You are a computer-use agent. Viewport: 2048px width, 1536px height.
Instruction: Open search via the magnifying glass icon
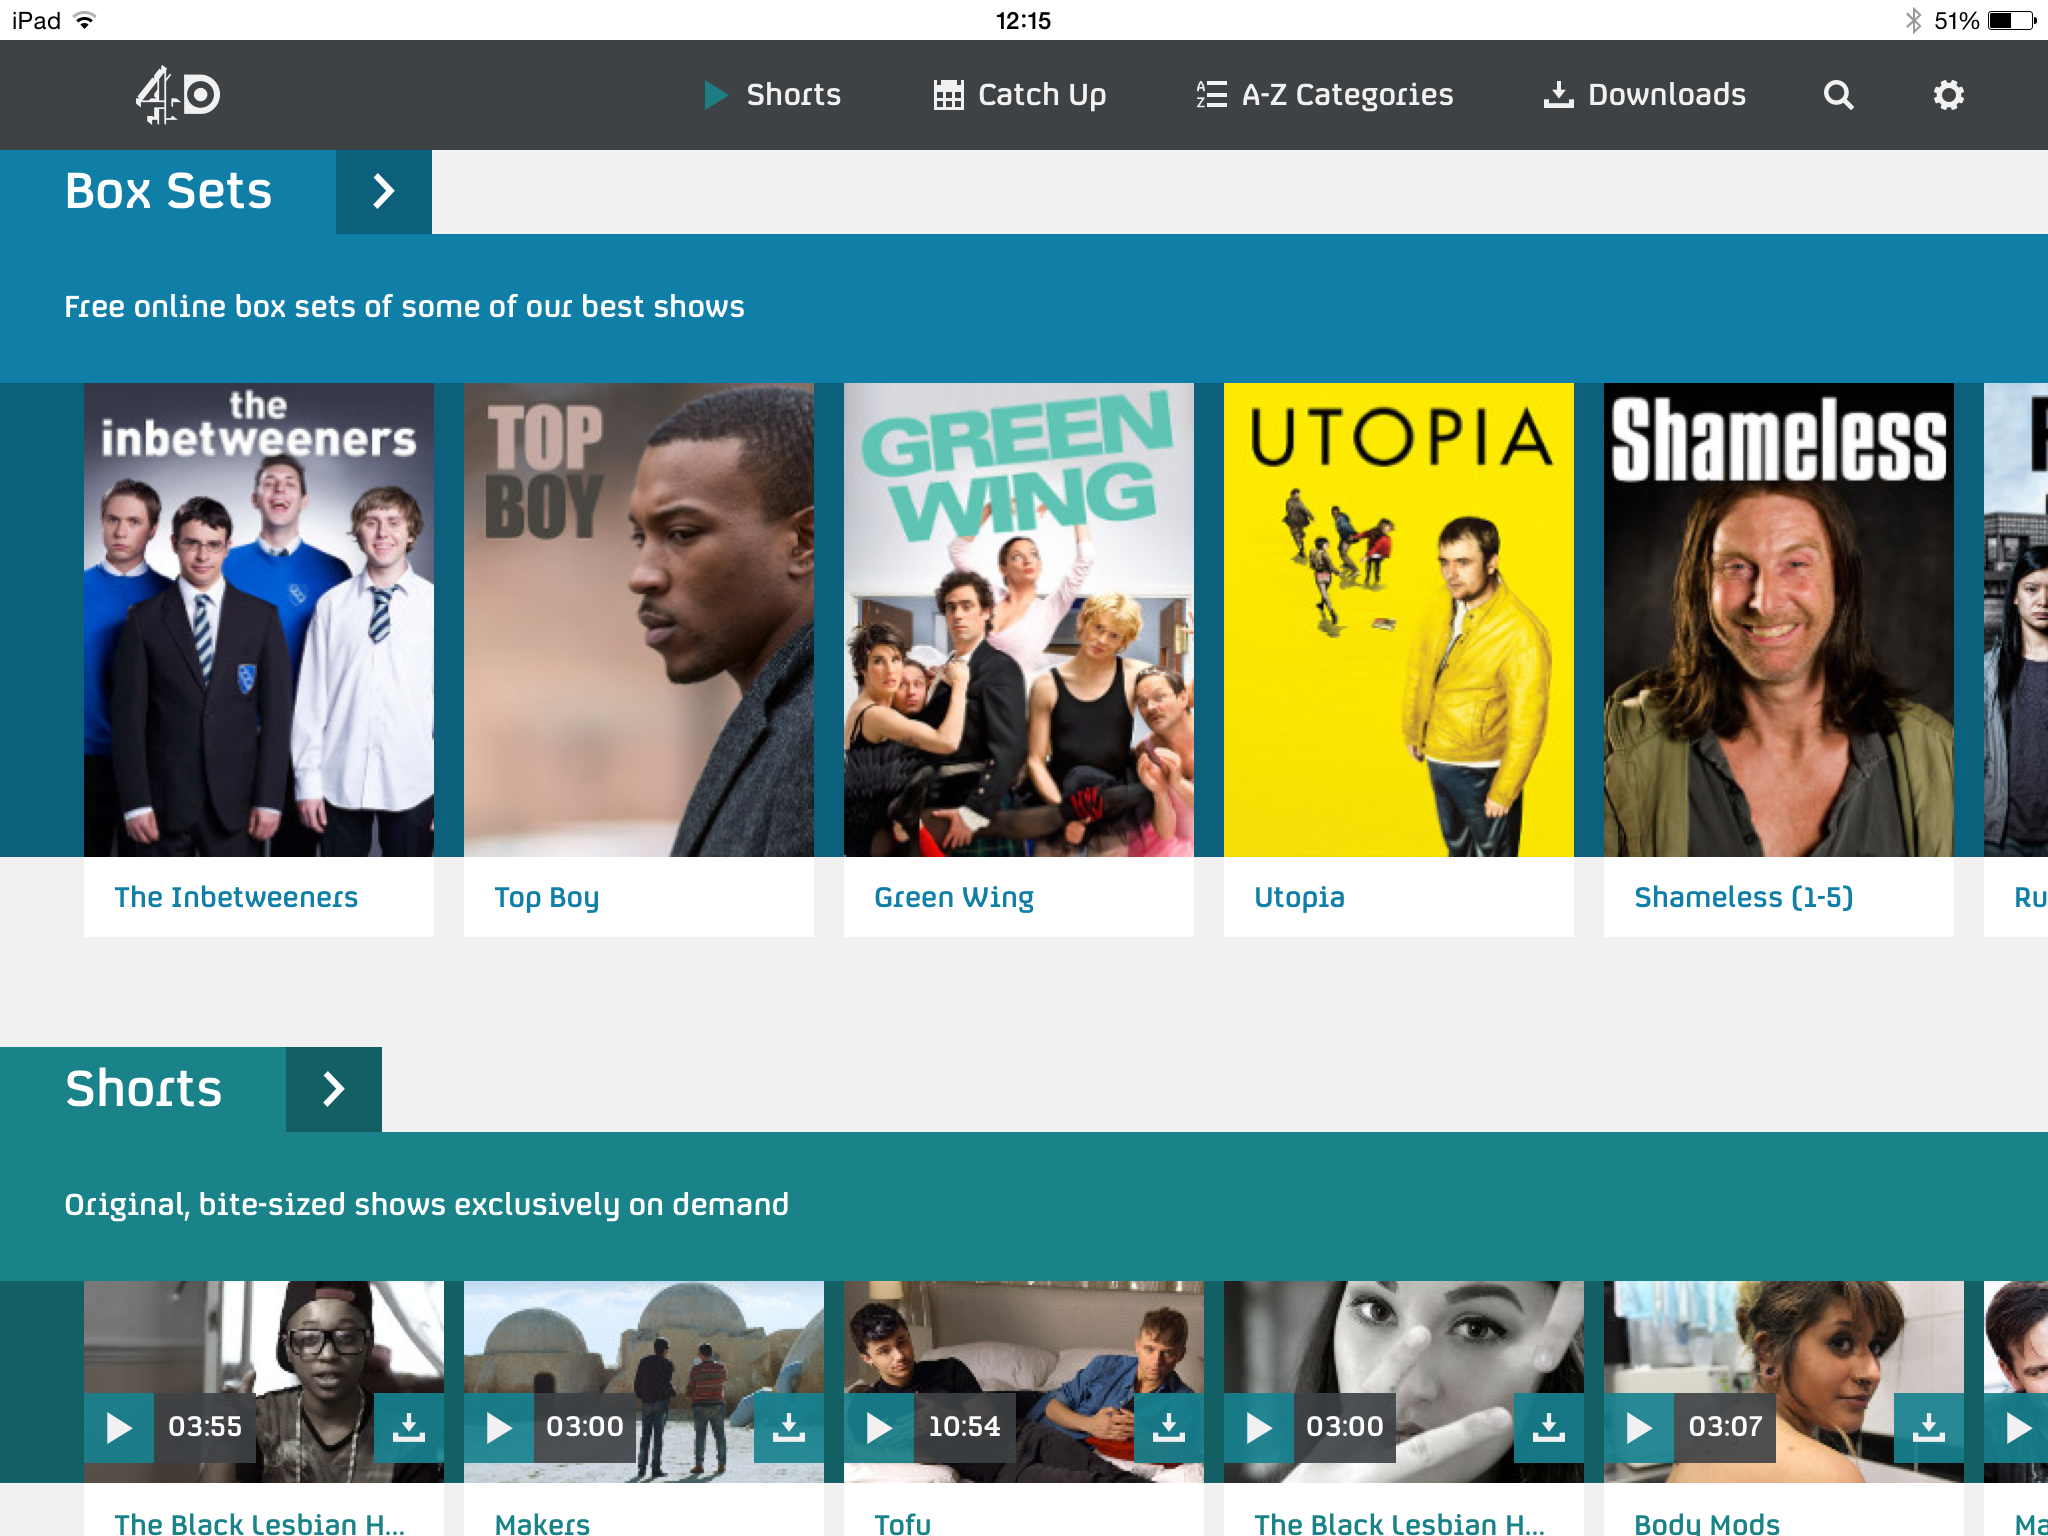point(1838,95)
